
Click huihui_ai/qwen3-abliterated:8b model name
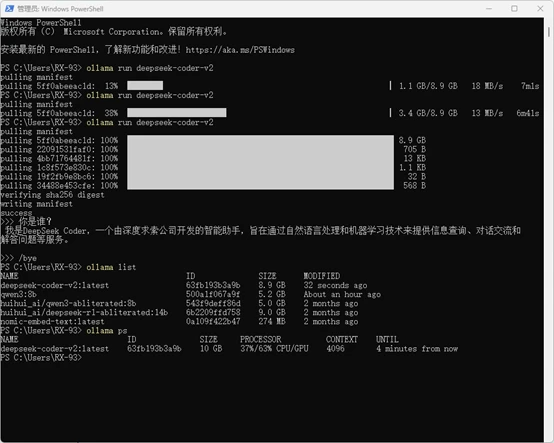[68, 303]
